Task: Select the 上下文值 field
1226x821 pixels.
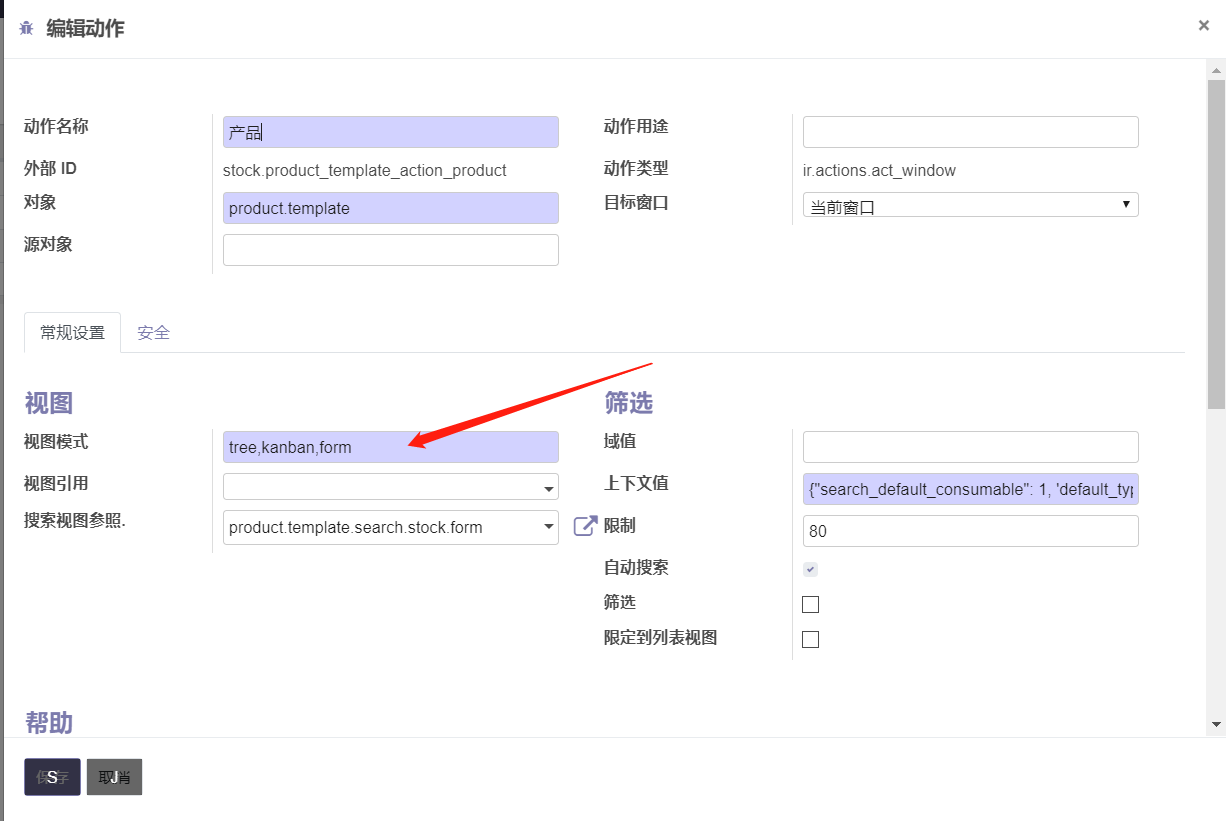Action: (970, 488)
